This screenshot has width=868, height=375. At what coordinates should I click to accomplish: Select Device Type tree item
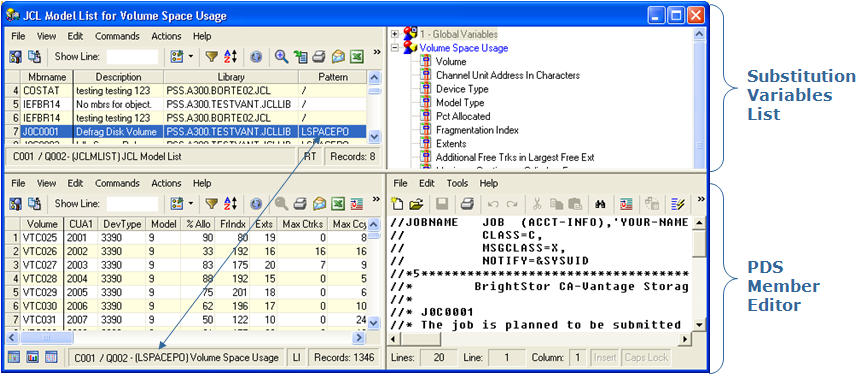(462, 89)
